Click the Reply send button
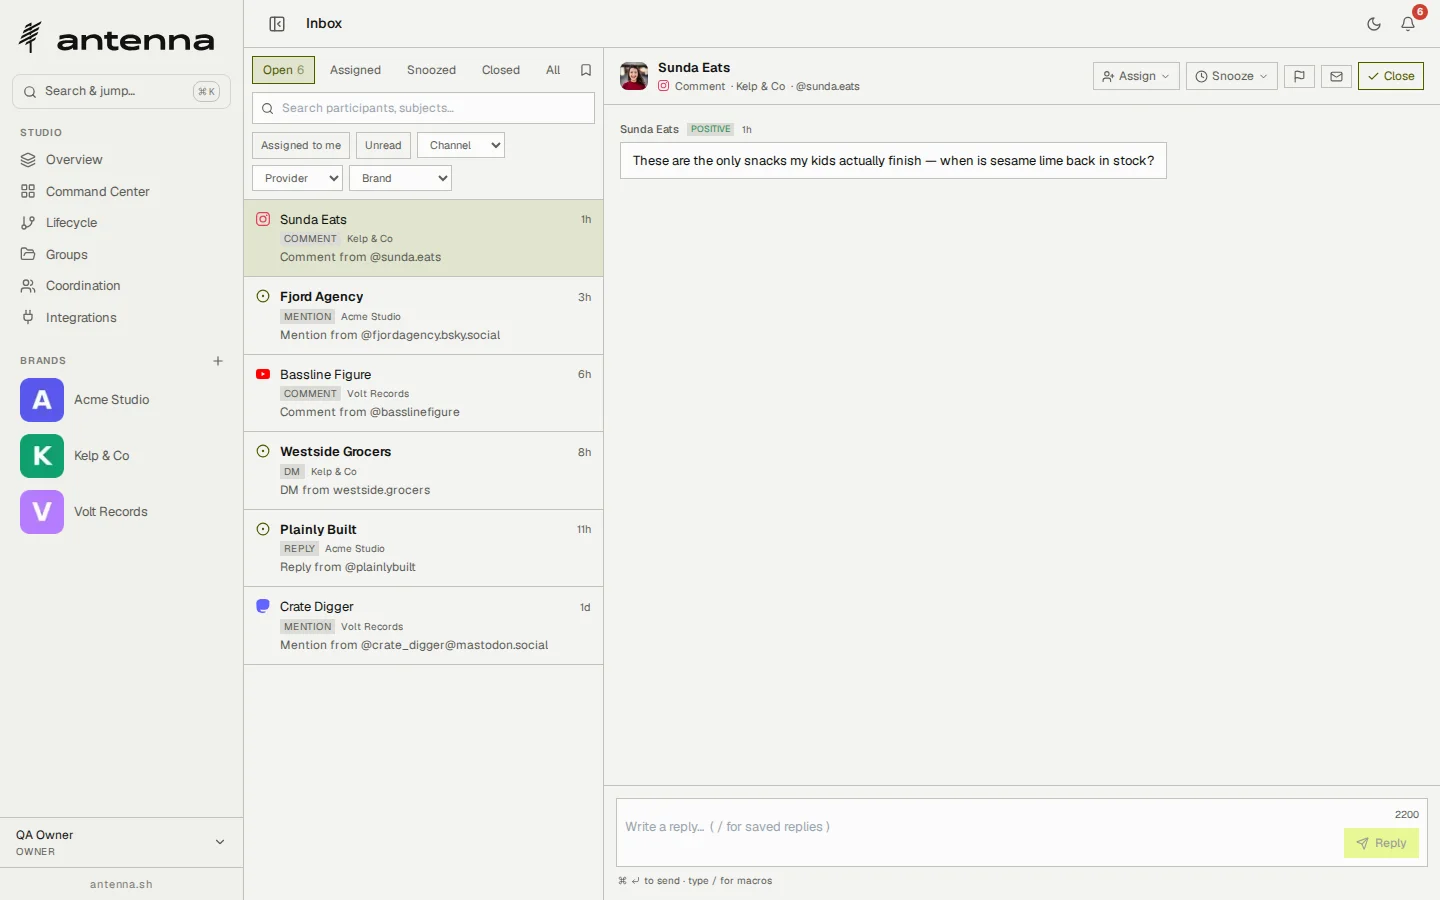This screenshot has height=900, width=1440. (1381, 843)
